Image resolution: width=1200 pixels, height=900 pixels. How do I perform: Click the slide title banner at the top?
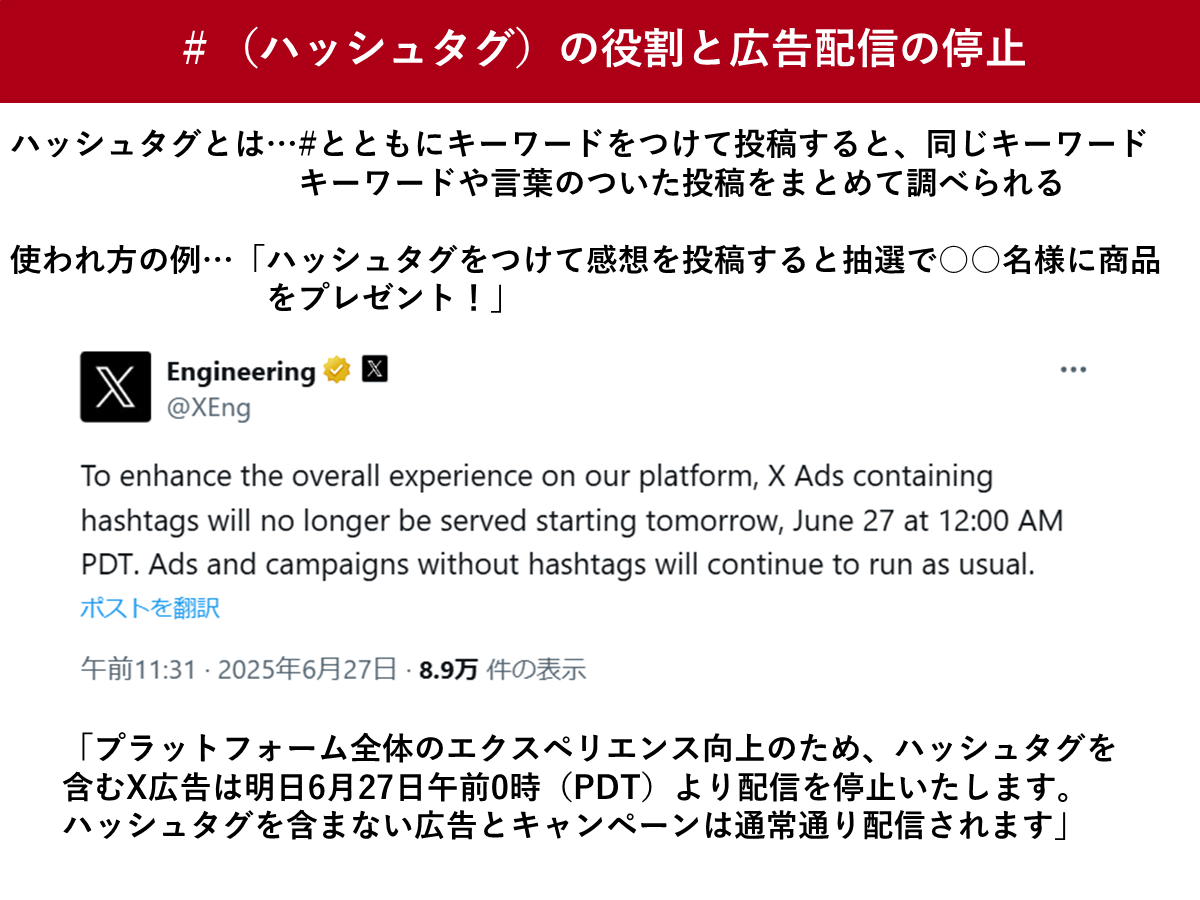[x=600, y=47]
